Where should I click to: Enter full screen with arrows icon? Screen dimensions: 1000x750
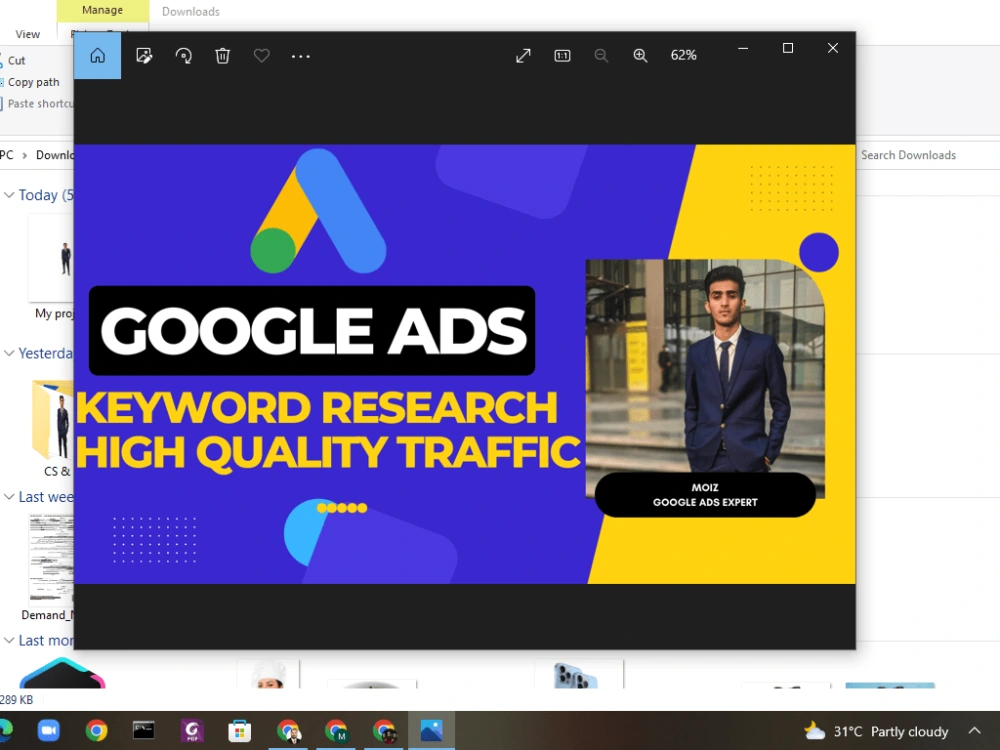523,55
